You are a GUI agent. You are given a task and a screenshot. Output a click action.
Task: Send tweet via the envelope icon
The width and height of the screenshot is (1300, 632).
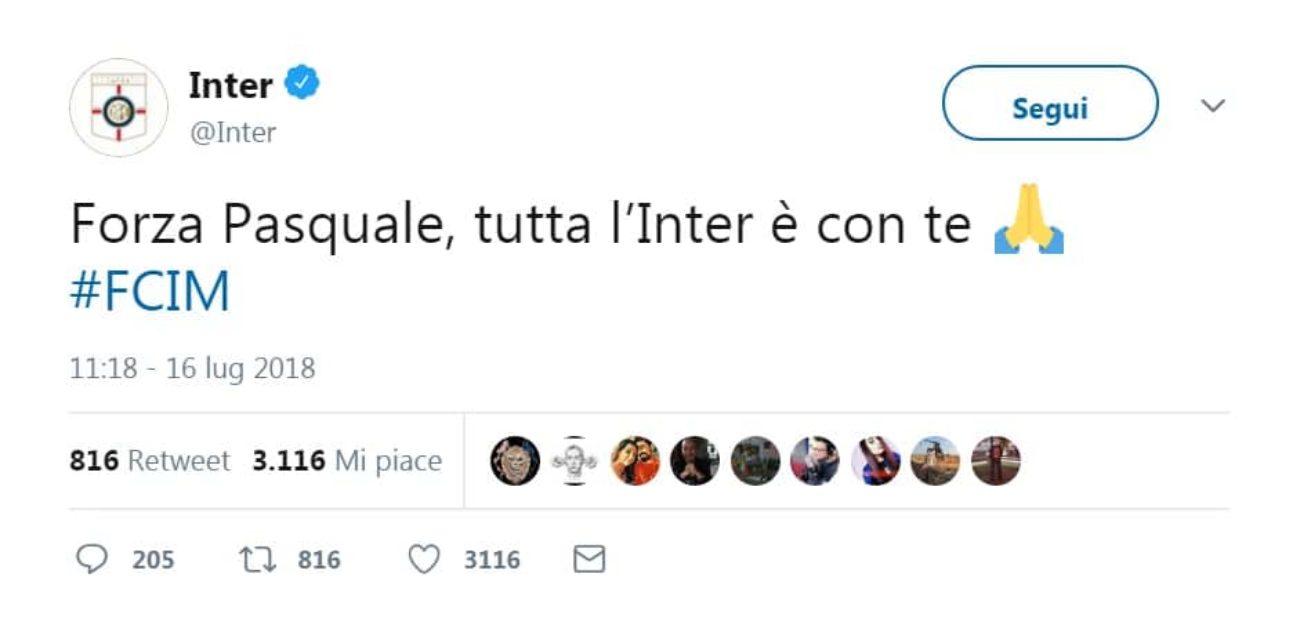click(x=590, y=560)
